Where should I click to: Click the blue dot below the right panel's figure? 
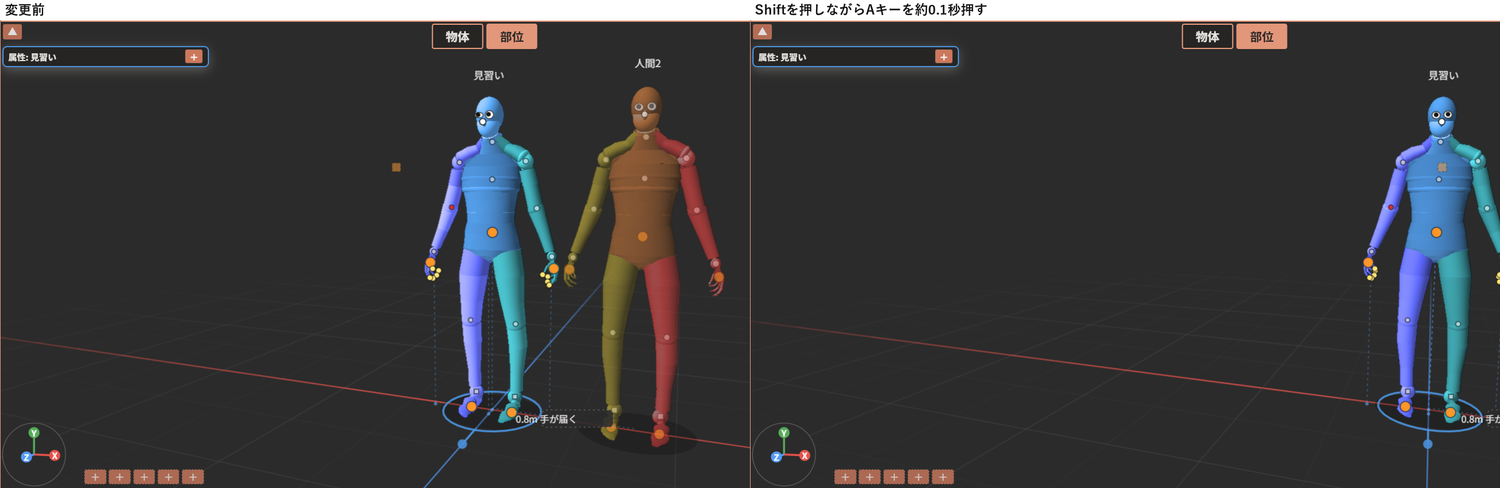[x=1428, y=443]
